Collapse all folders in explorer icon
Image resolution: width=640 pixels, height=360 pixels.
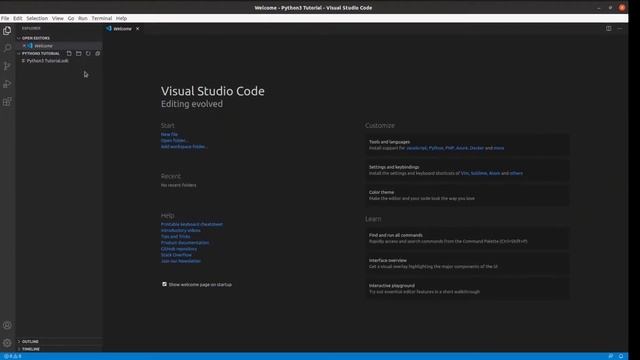(97, 53)
